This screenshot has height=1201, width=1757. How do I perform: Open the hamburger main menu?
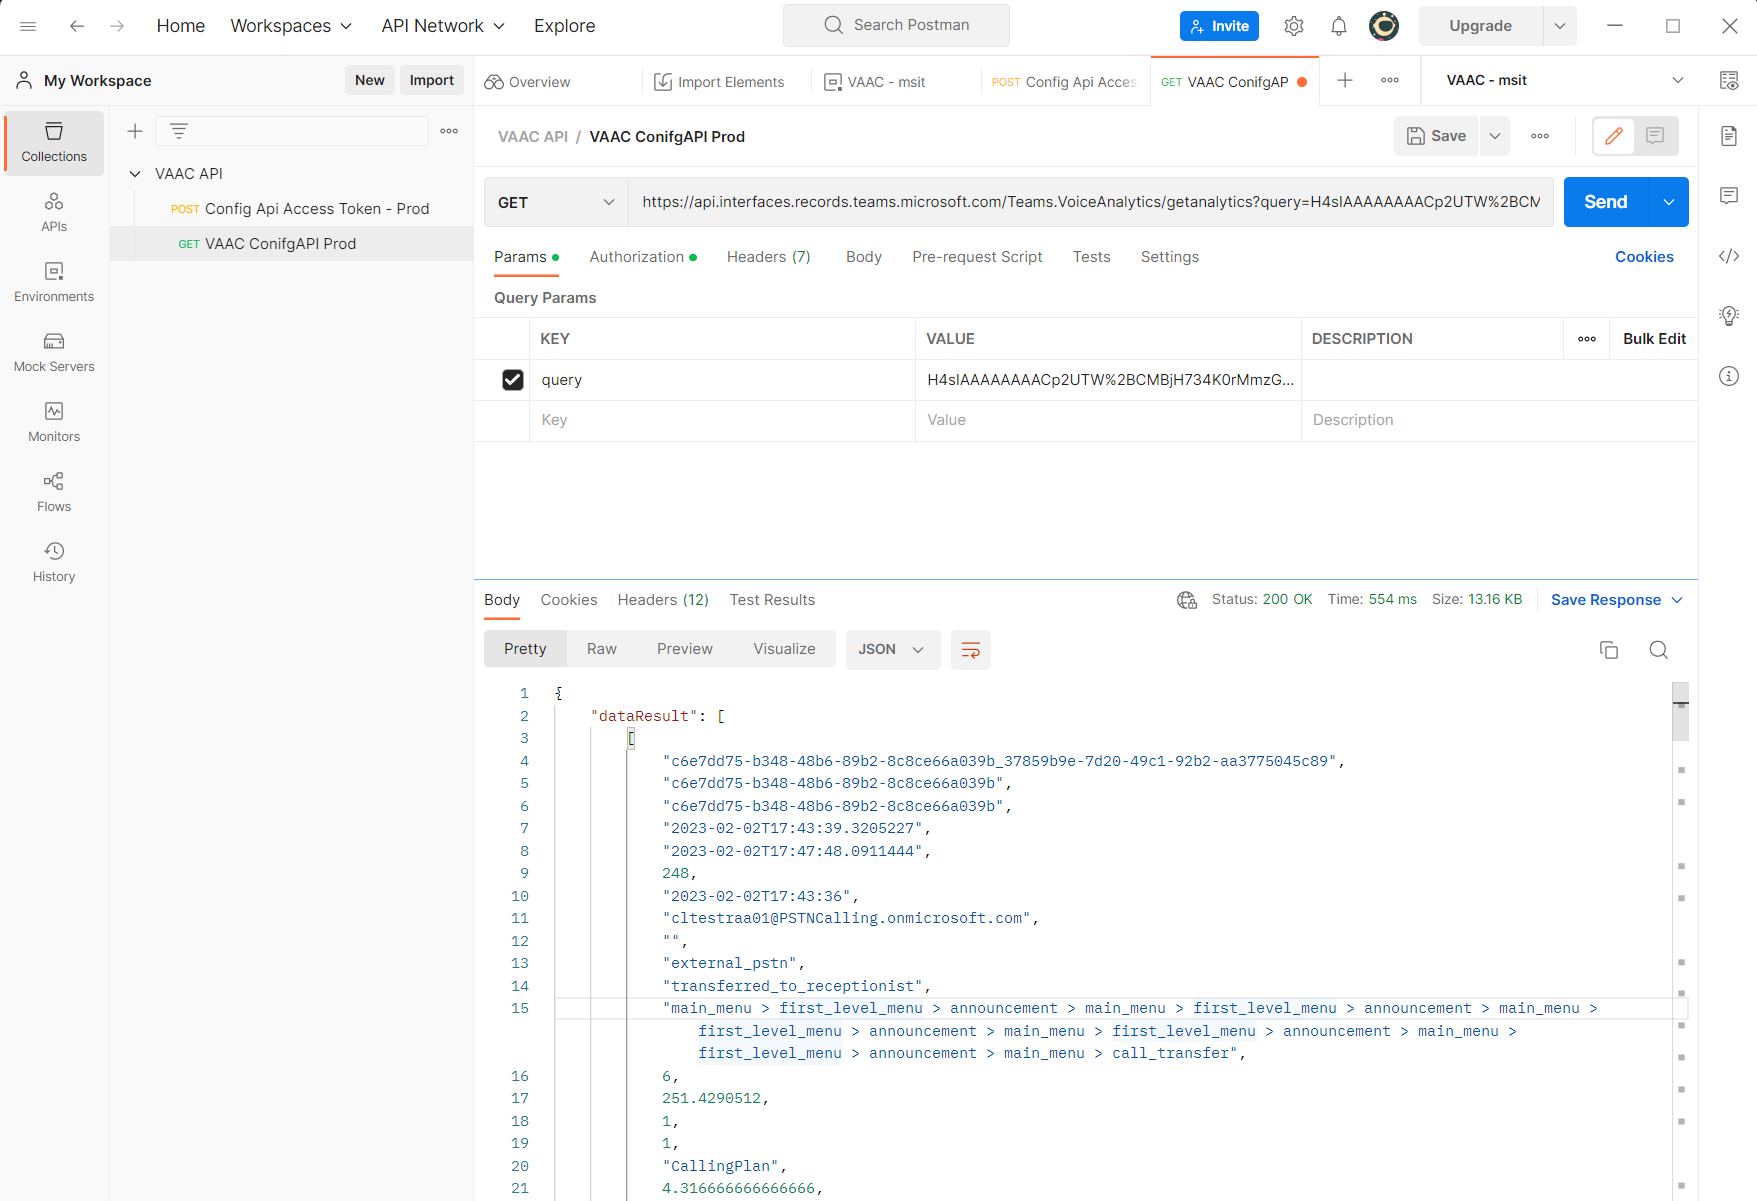(x=28, y=26)
